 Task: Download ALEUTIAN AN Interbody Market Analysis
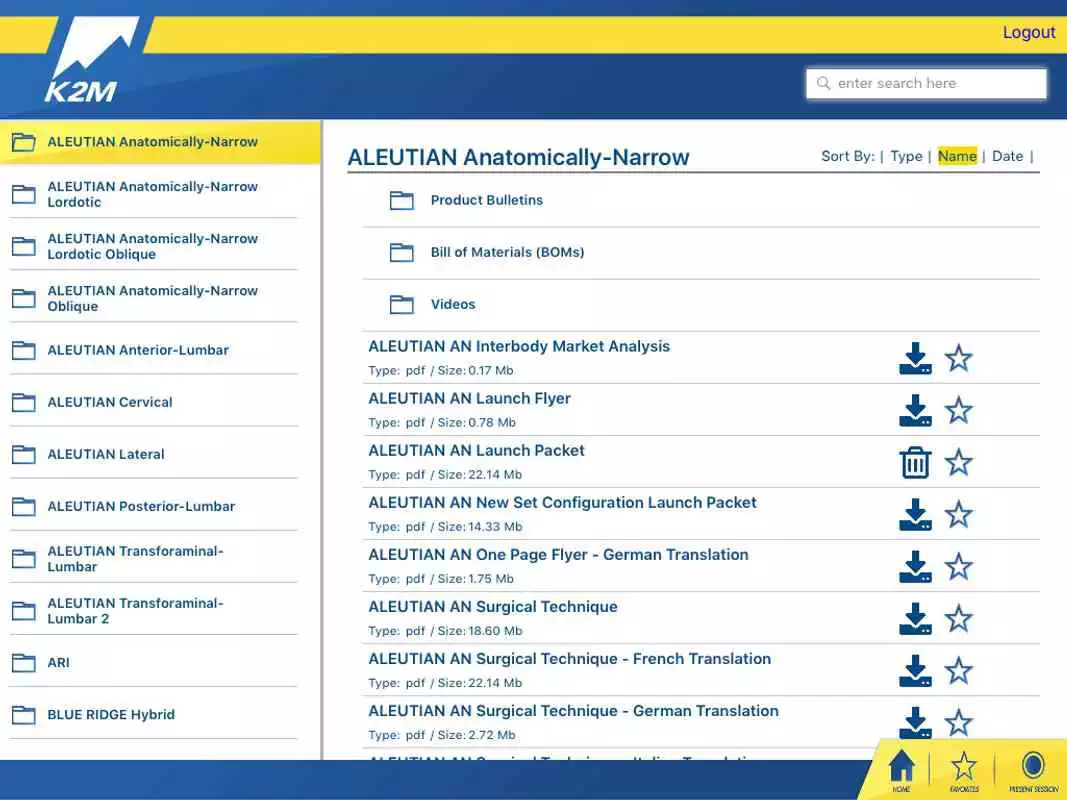point(915,359)
